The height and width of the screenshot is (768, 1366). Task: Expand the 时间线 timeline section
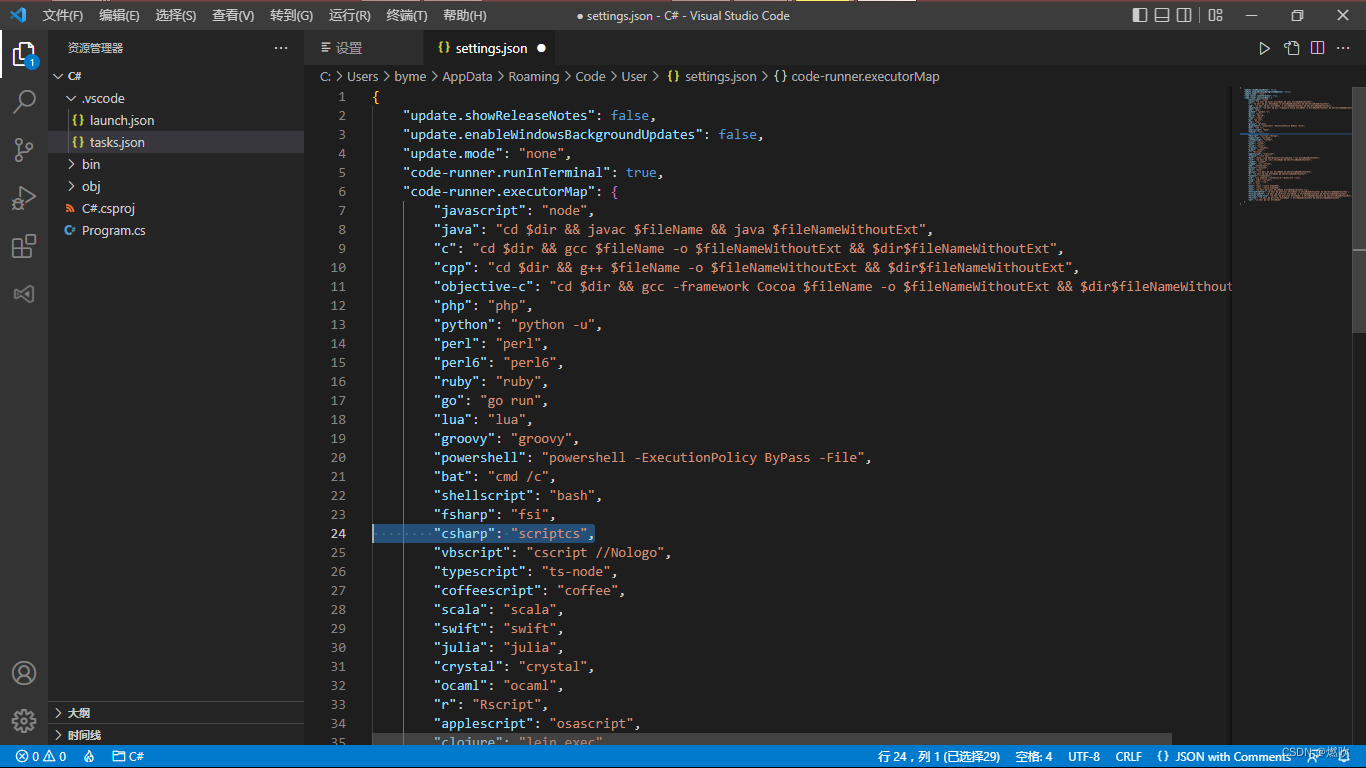click(176, 735)
